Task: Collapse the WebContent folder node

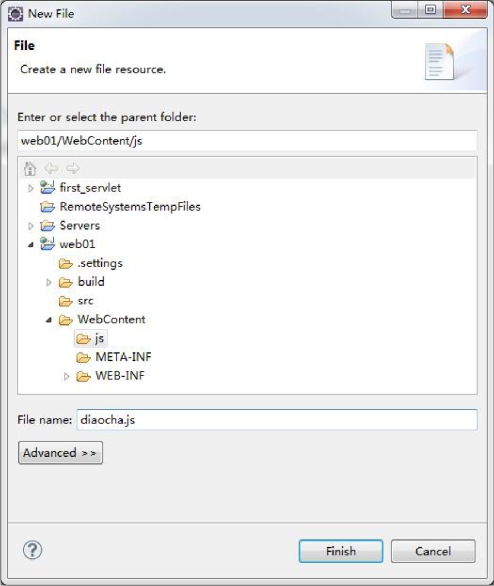Action: pos(49,320)
